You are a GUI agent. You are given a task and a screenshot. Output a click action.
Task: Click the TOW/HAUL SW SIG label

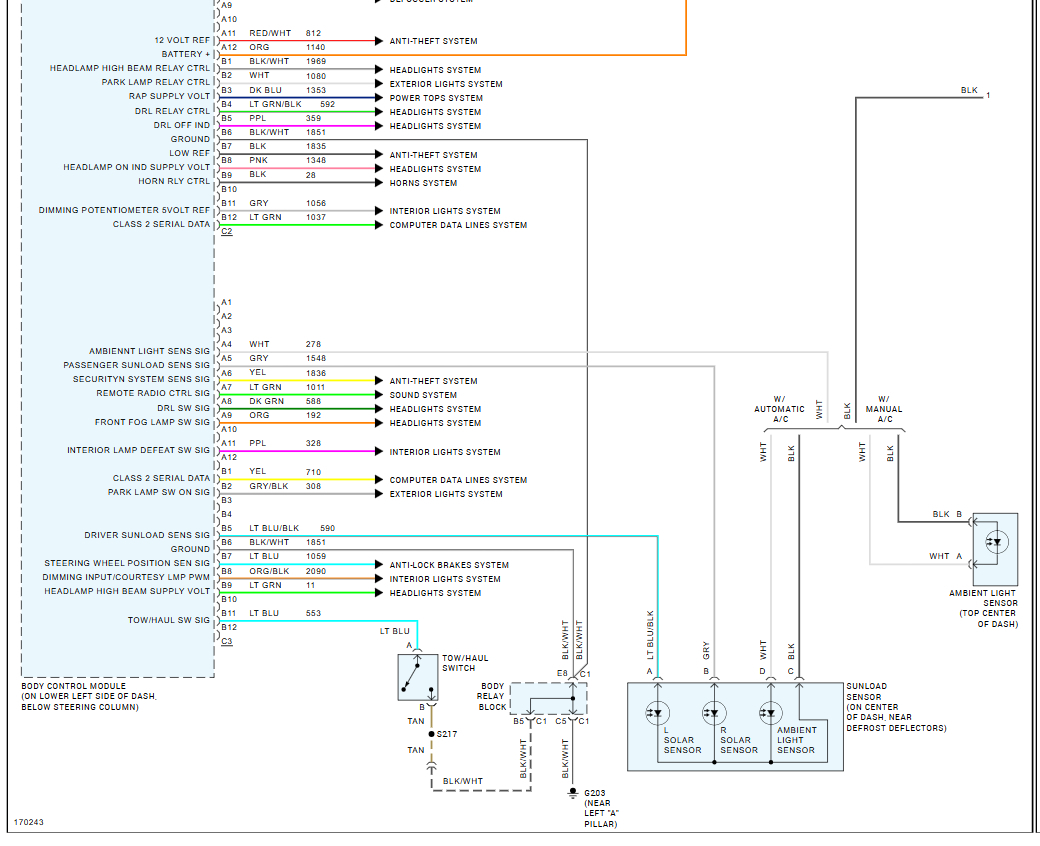tap(168, 620)
